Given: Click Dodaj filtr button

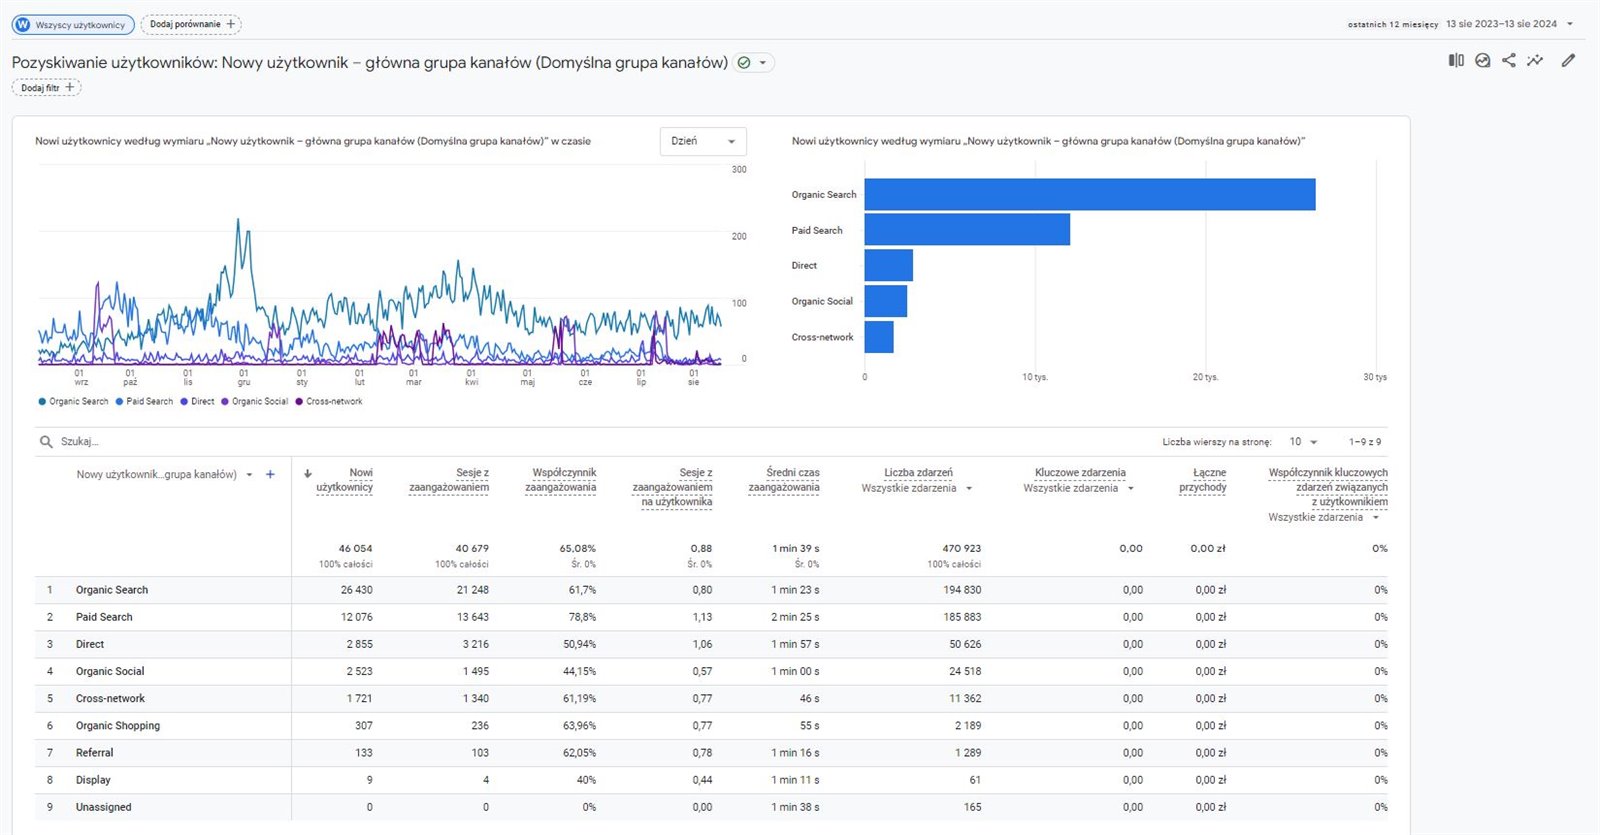Looking at the screenshot, I should (x=47, y=88).
